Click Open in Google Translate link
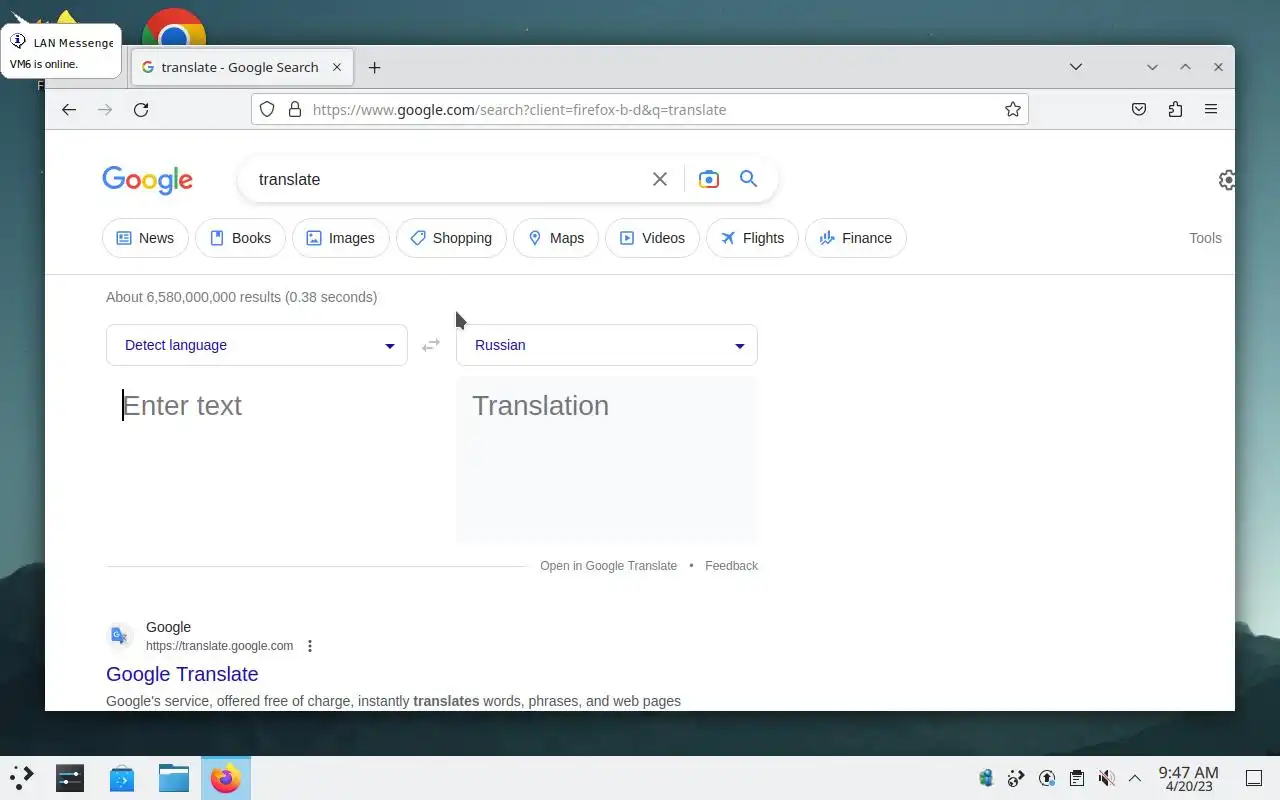The height and width of the screenshot is (800, 1280). point(608,566)
